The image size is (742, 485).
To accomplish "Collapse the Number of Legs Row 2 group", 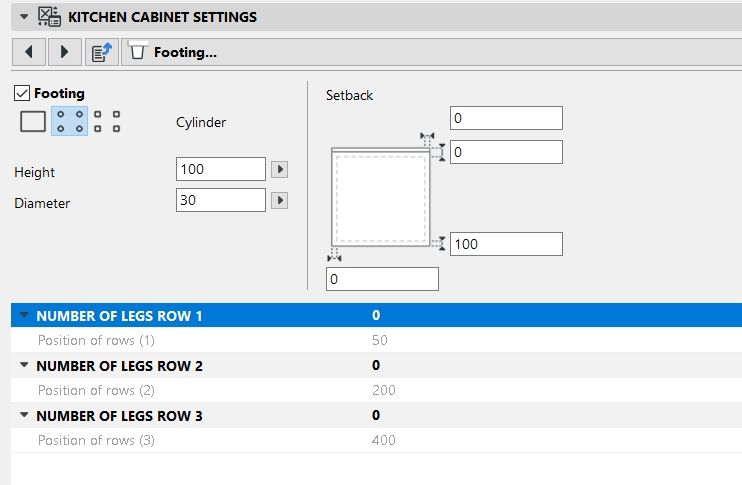I will click(24, 366).
